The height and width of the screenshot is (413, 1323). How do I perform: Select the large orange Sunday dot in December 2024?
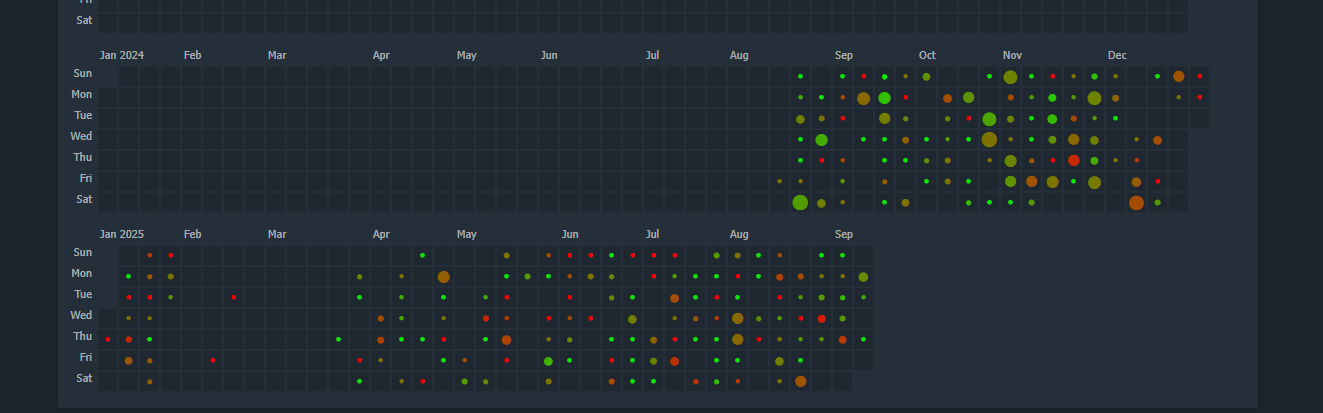coord(1178,76)
